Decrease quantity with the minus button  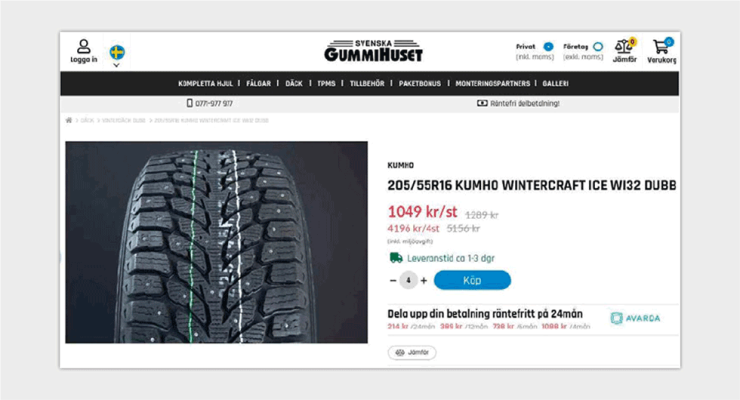click(x=393, y=280)
